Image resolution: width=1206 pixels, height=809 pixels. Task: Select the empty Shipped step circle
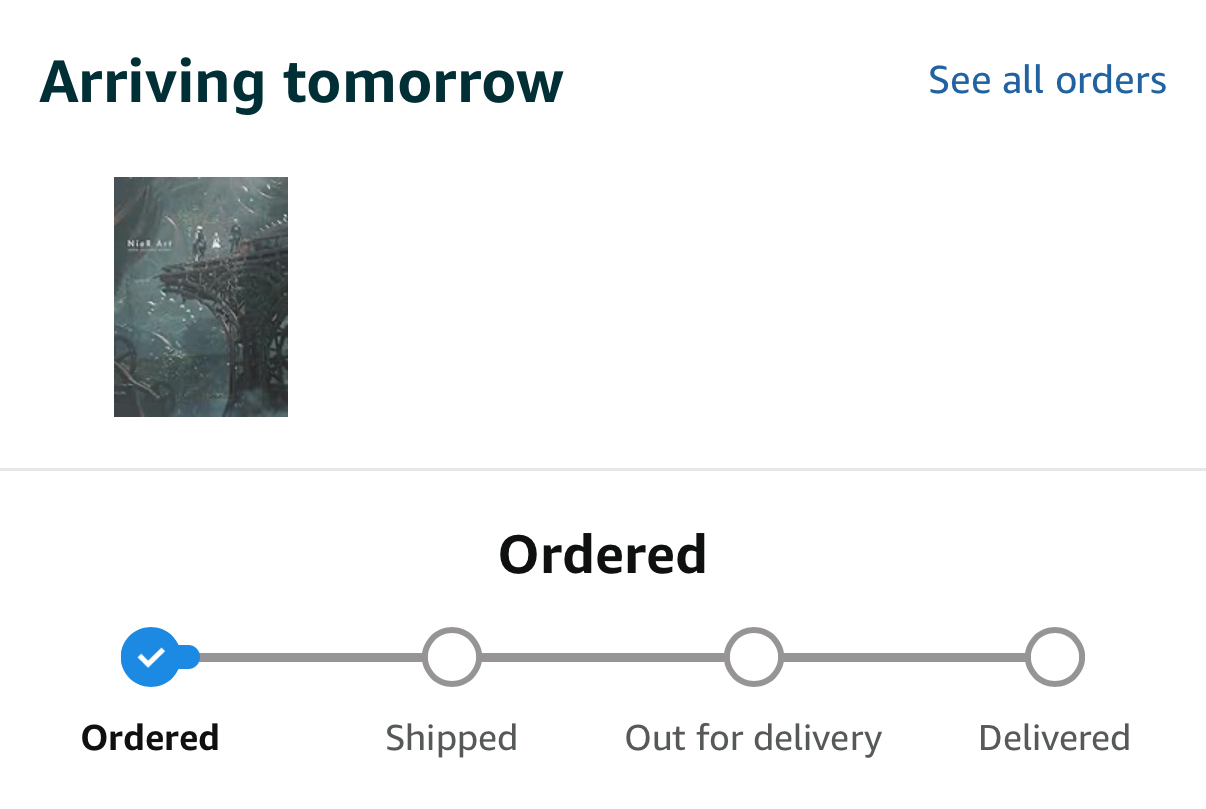pos(452,657)
